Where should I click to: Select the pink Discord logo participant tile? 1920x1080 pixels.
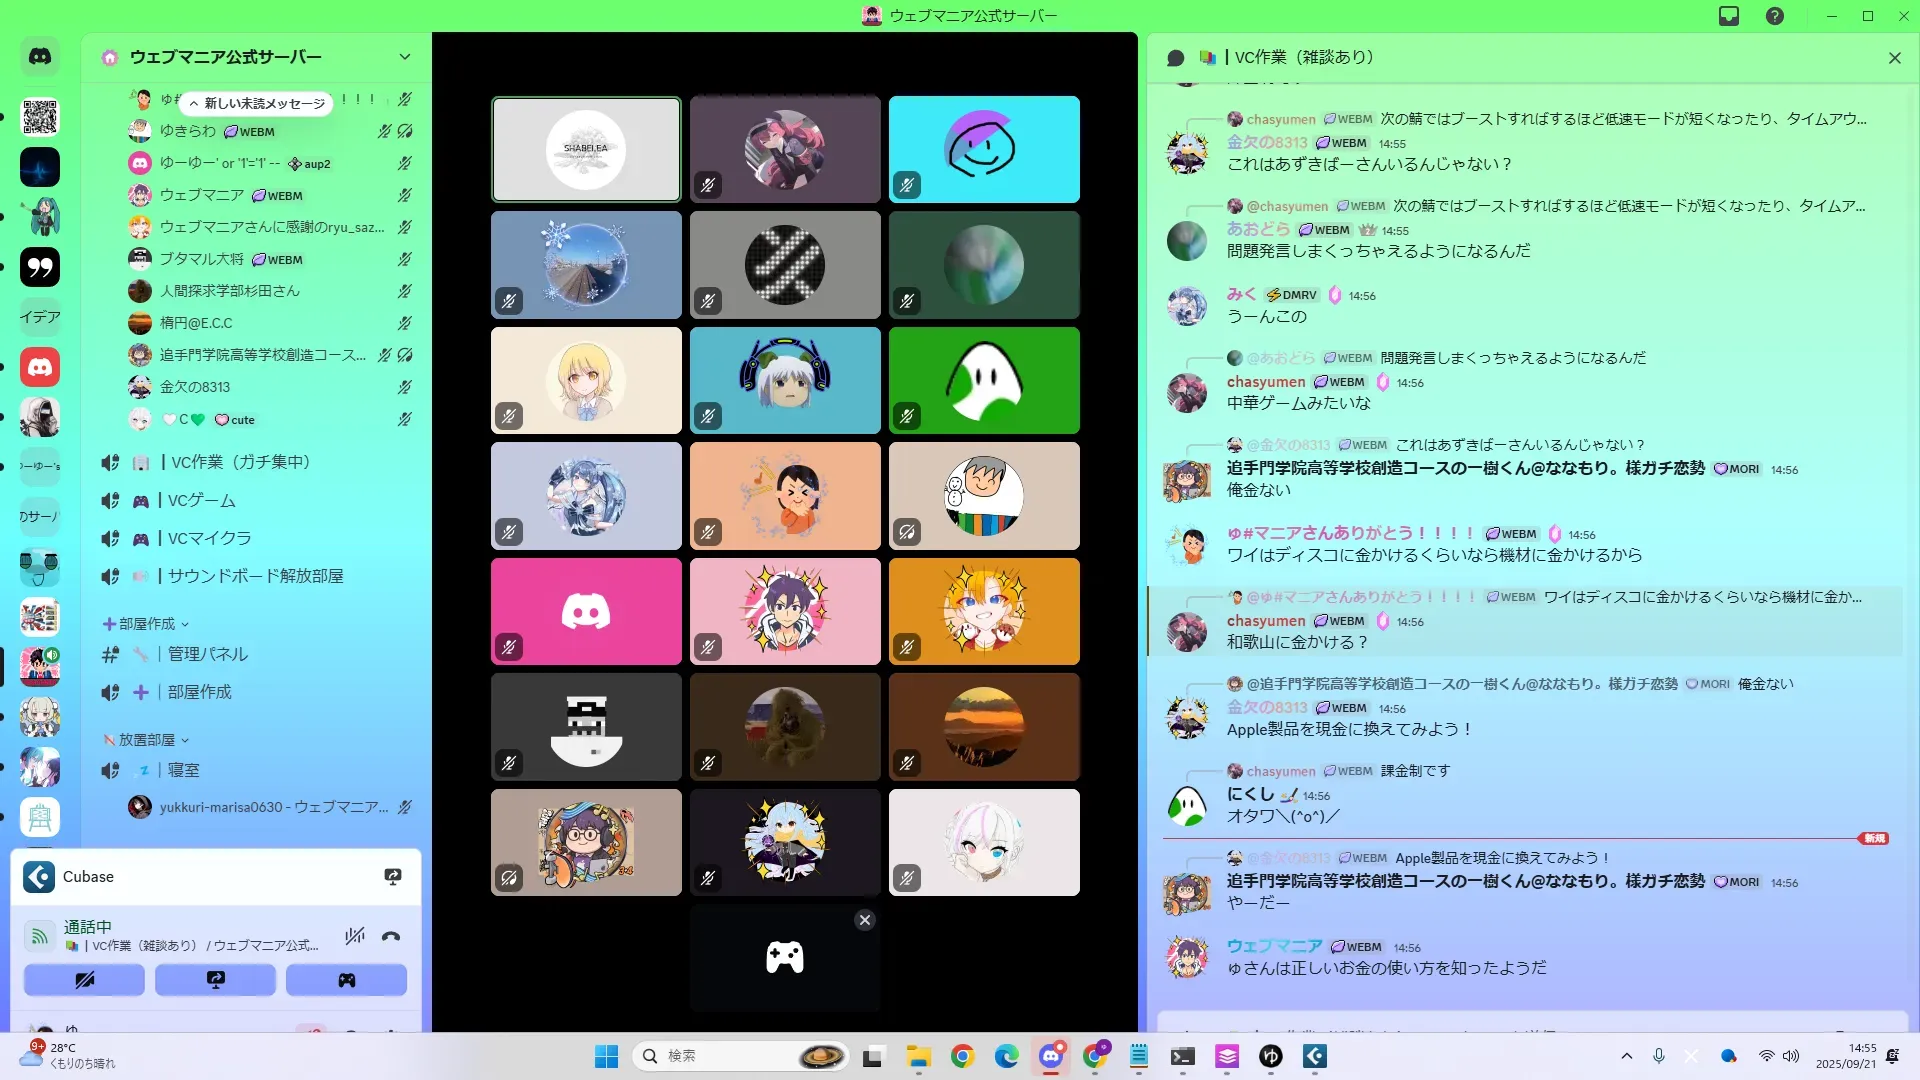(x=586, y=611)
